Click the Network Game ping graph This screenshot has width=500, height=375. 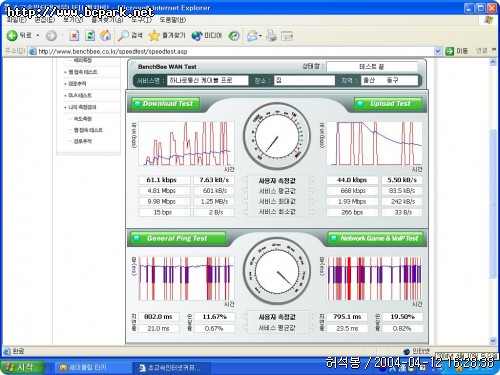coord(374,278)
